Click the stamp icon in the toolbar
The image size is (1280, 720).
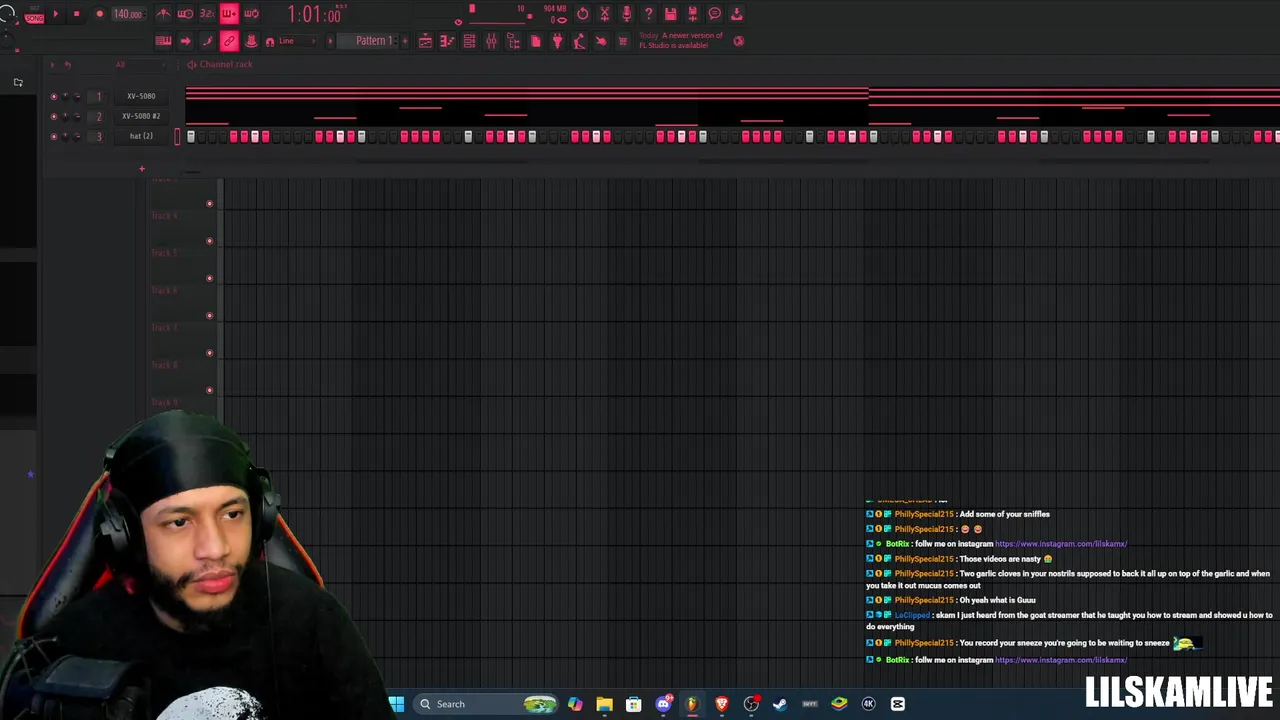(251, 41)
